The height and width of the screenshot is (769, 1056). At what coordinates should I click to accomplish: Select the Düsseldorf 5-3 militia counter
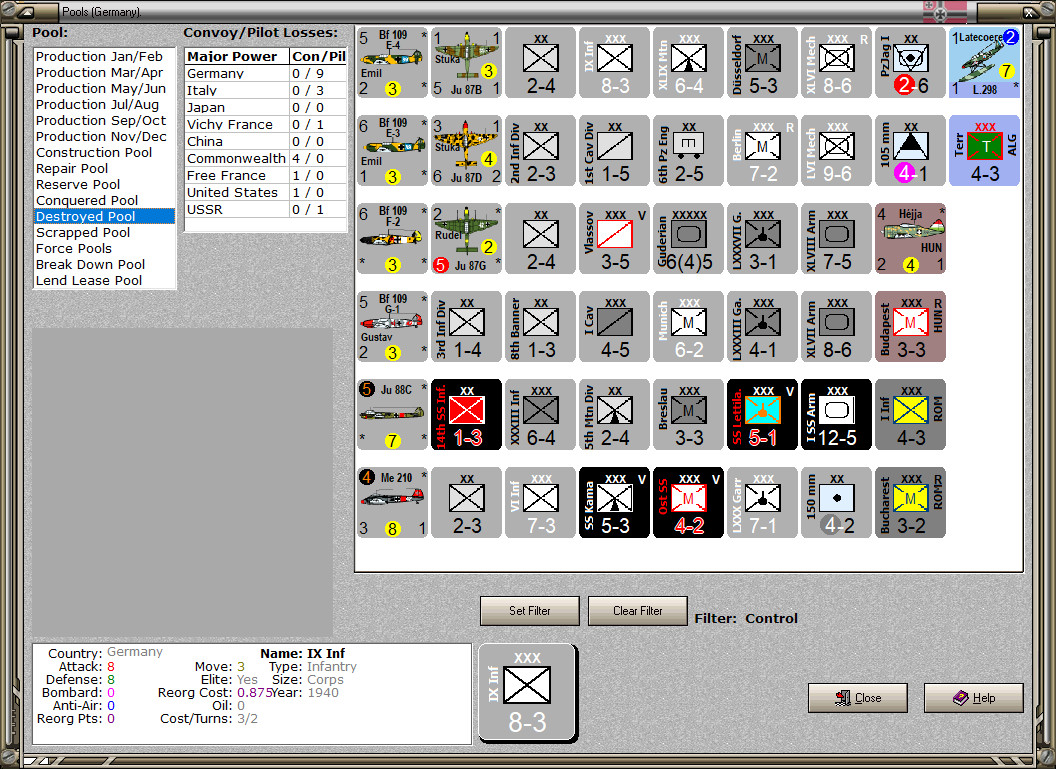click(x=762, y=63)
